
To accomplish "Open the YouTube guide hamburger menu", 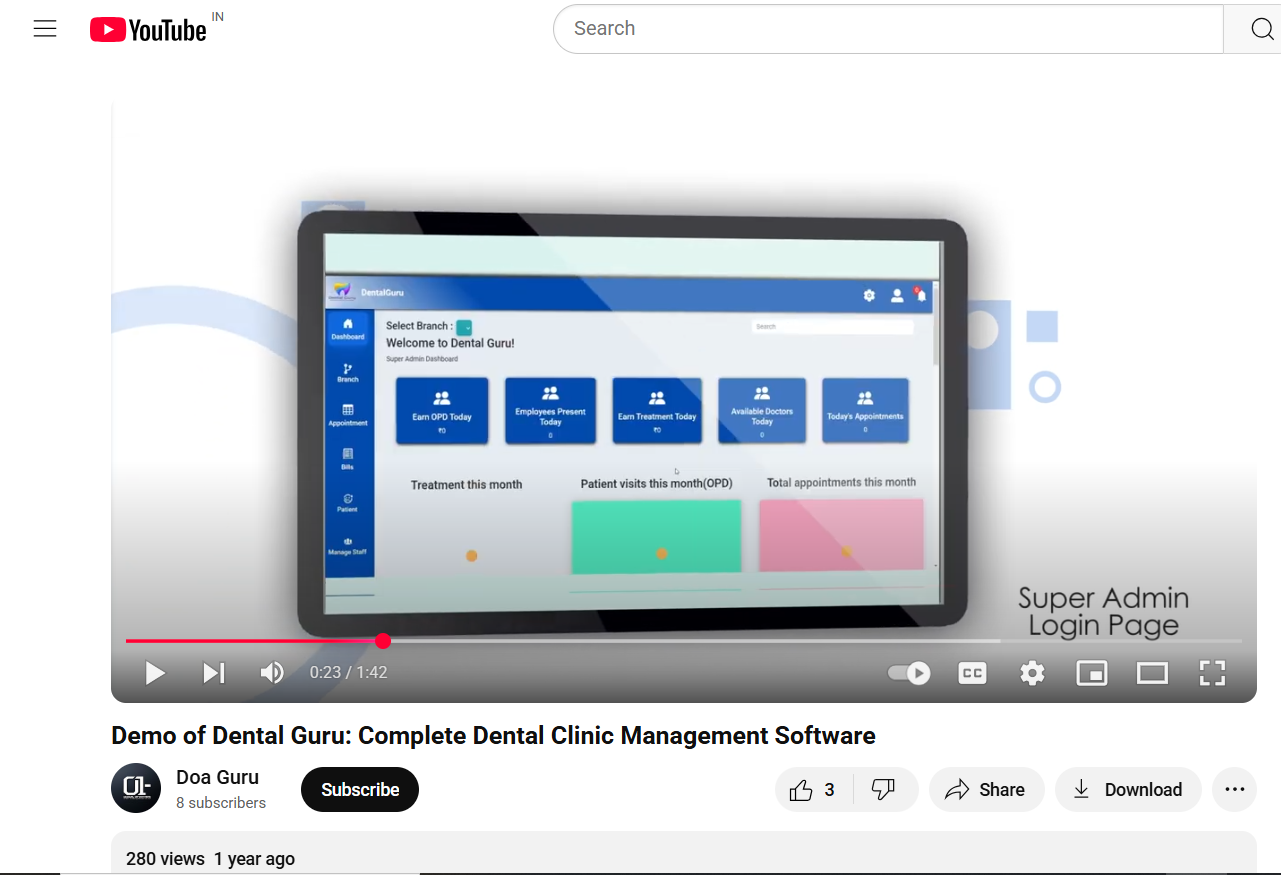I will (x=45, y=29).
